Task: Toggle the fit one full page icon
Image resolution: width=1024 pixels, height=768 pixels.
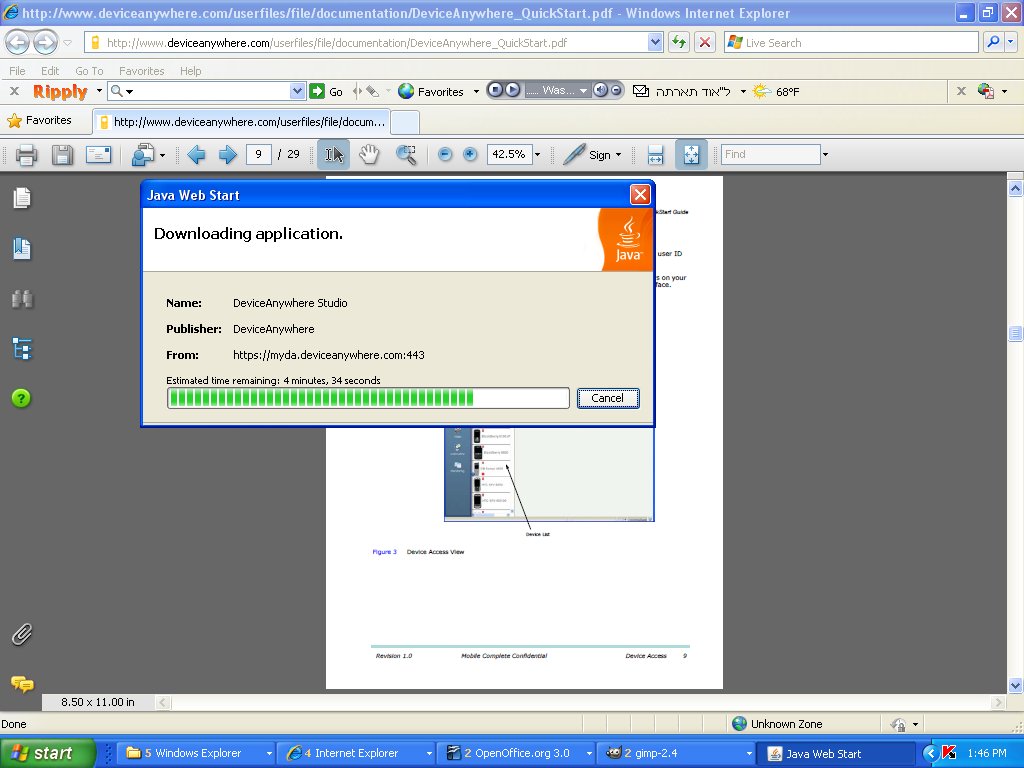Action: pyautogui.click(x=691, y=155)
